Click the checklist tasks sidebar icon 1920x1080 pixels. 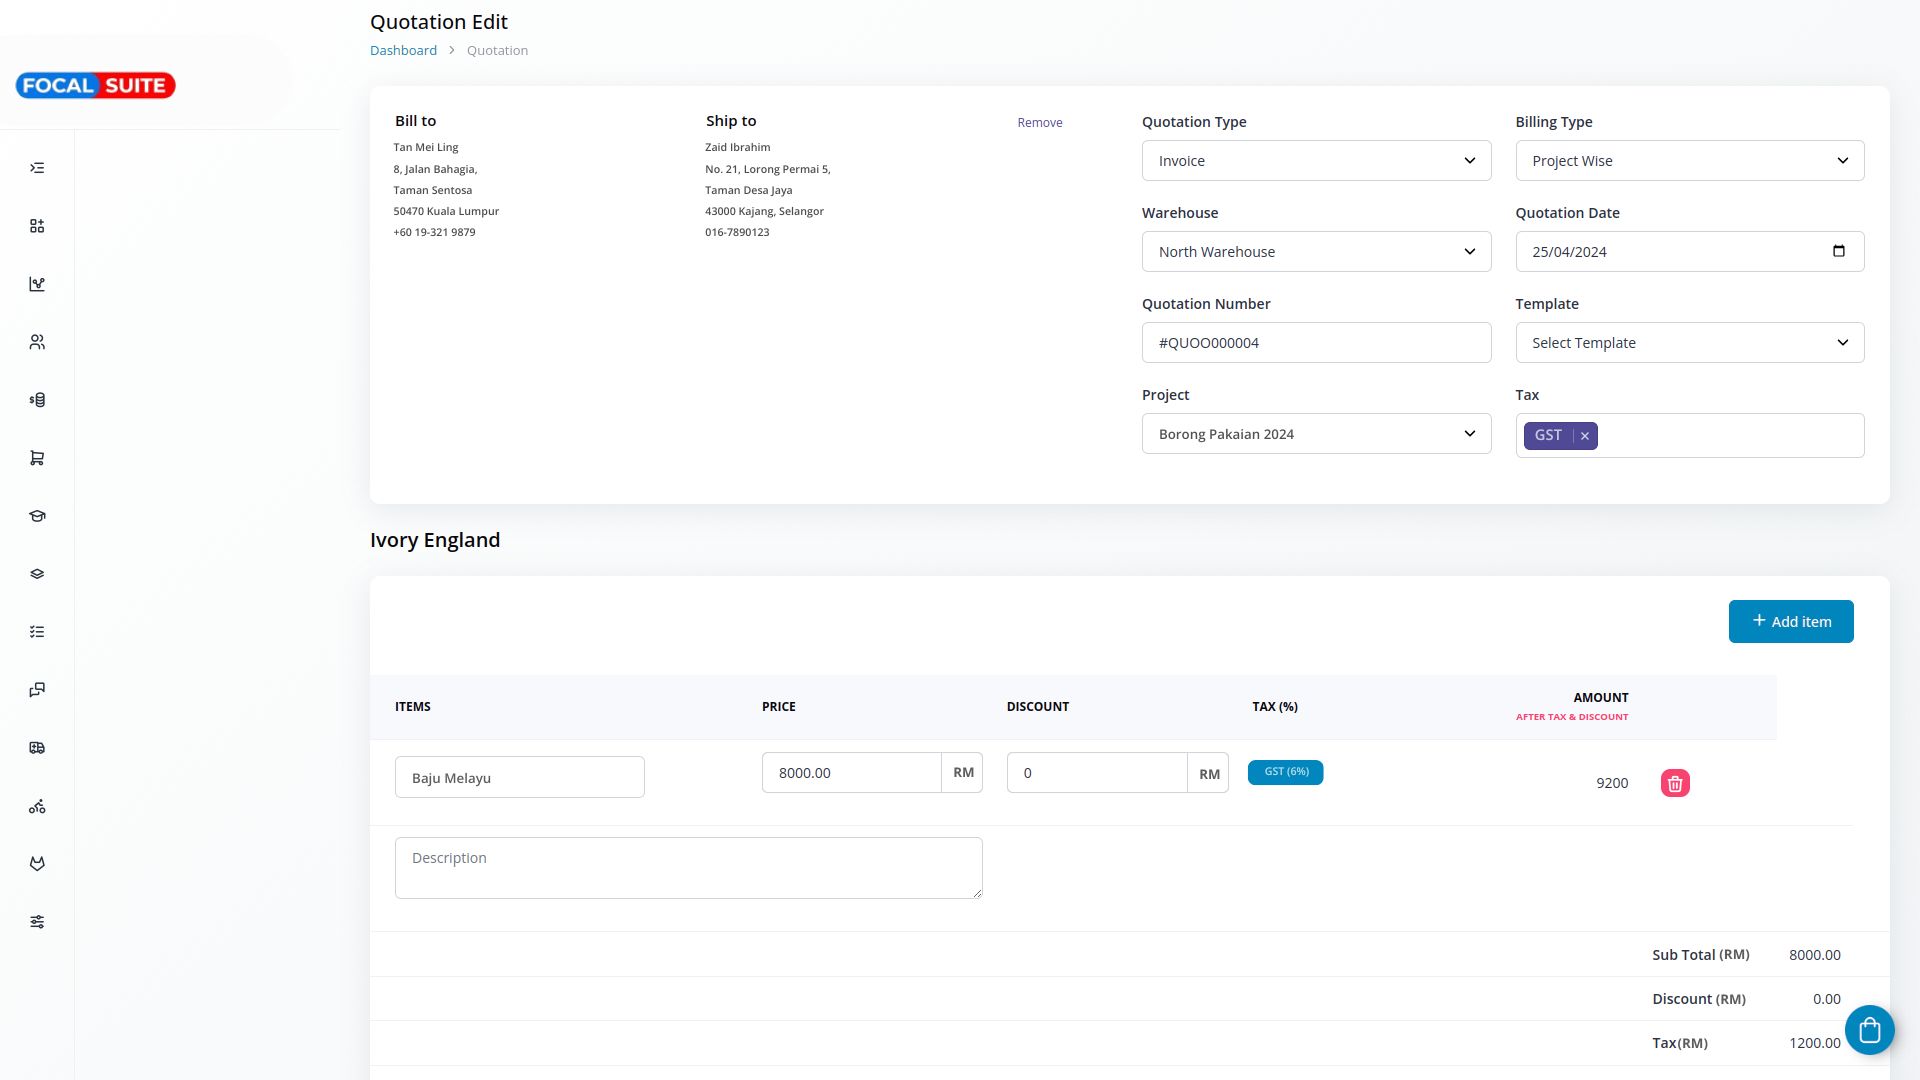[x=37, y=632]
